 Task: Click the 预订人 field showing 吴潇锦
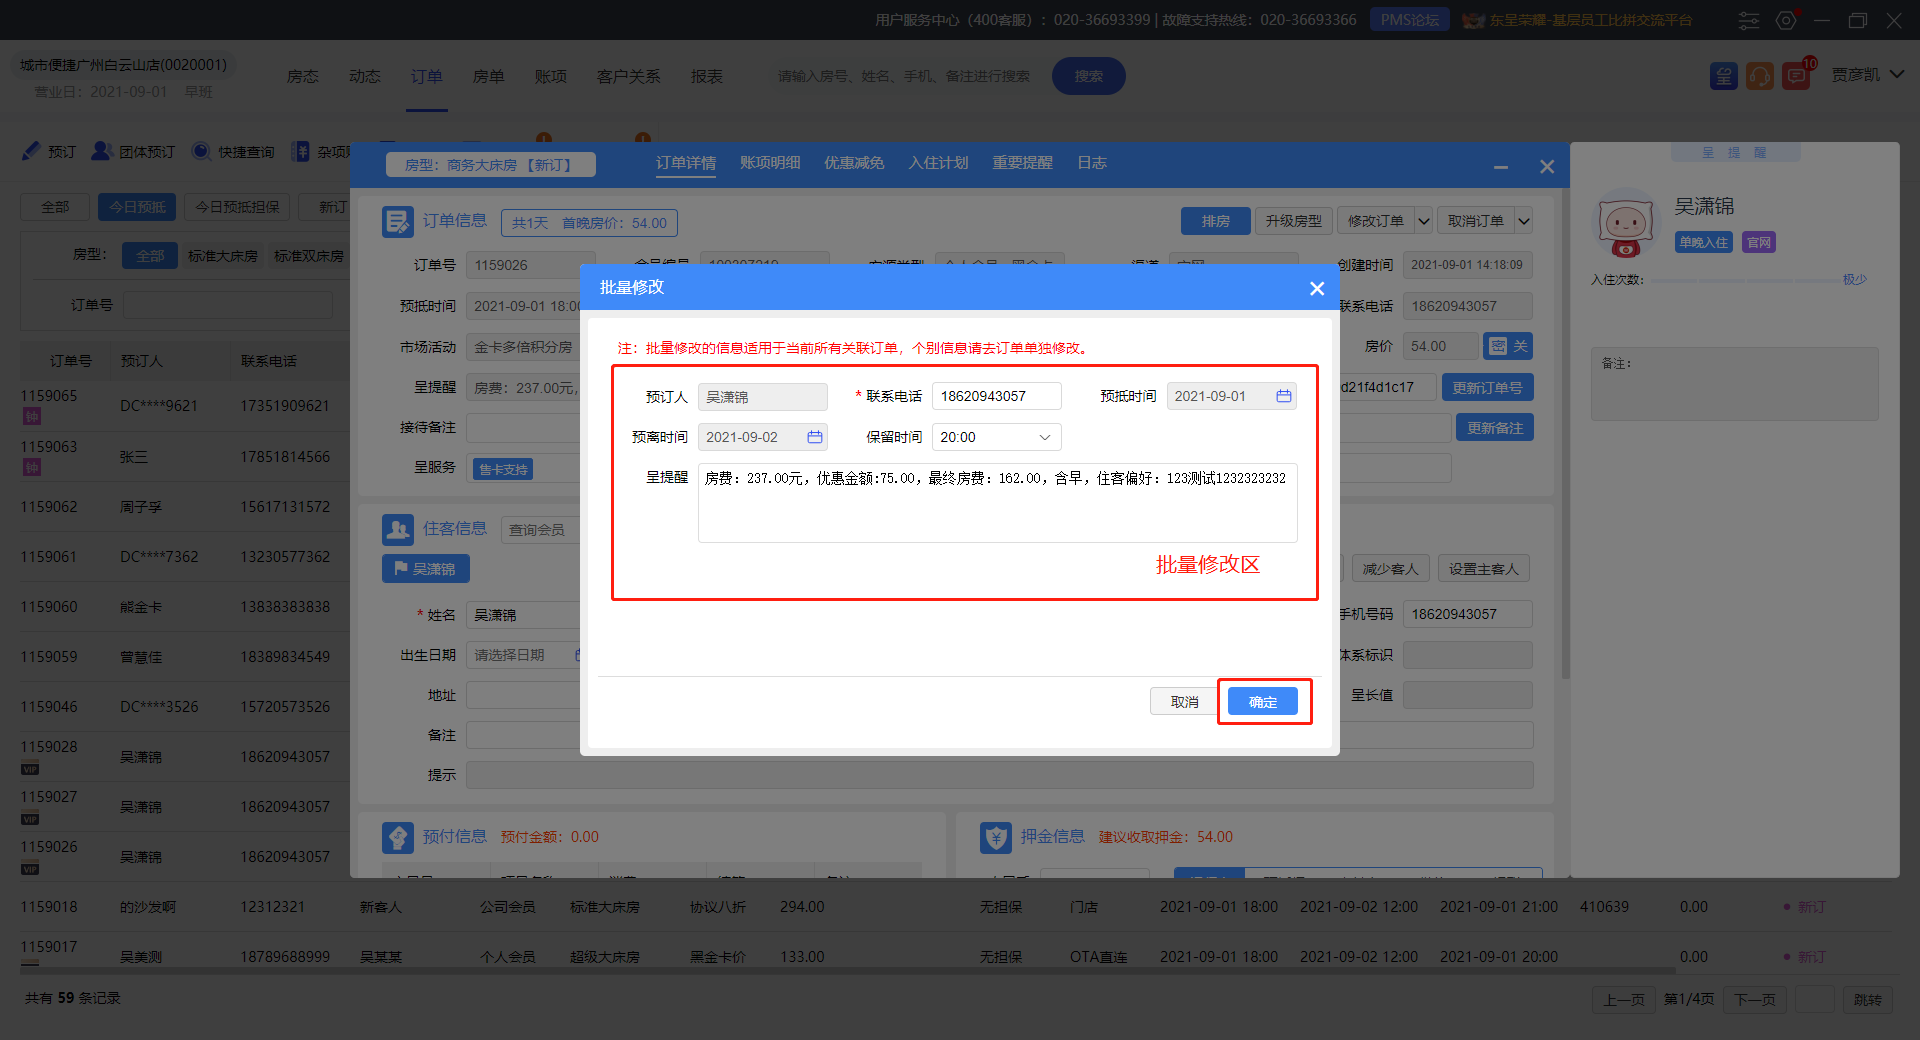(x=762, y=396)
